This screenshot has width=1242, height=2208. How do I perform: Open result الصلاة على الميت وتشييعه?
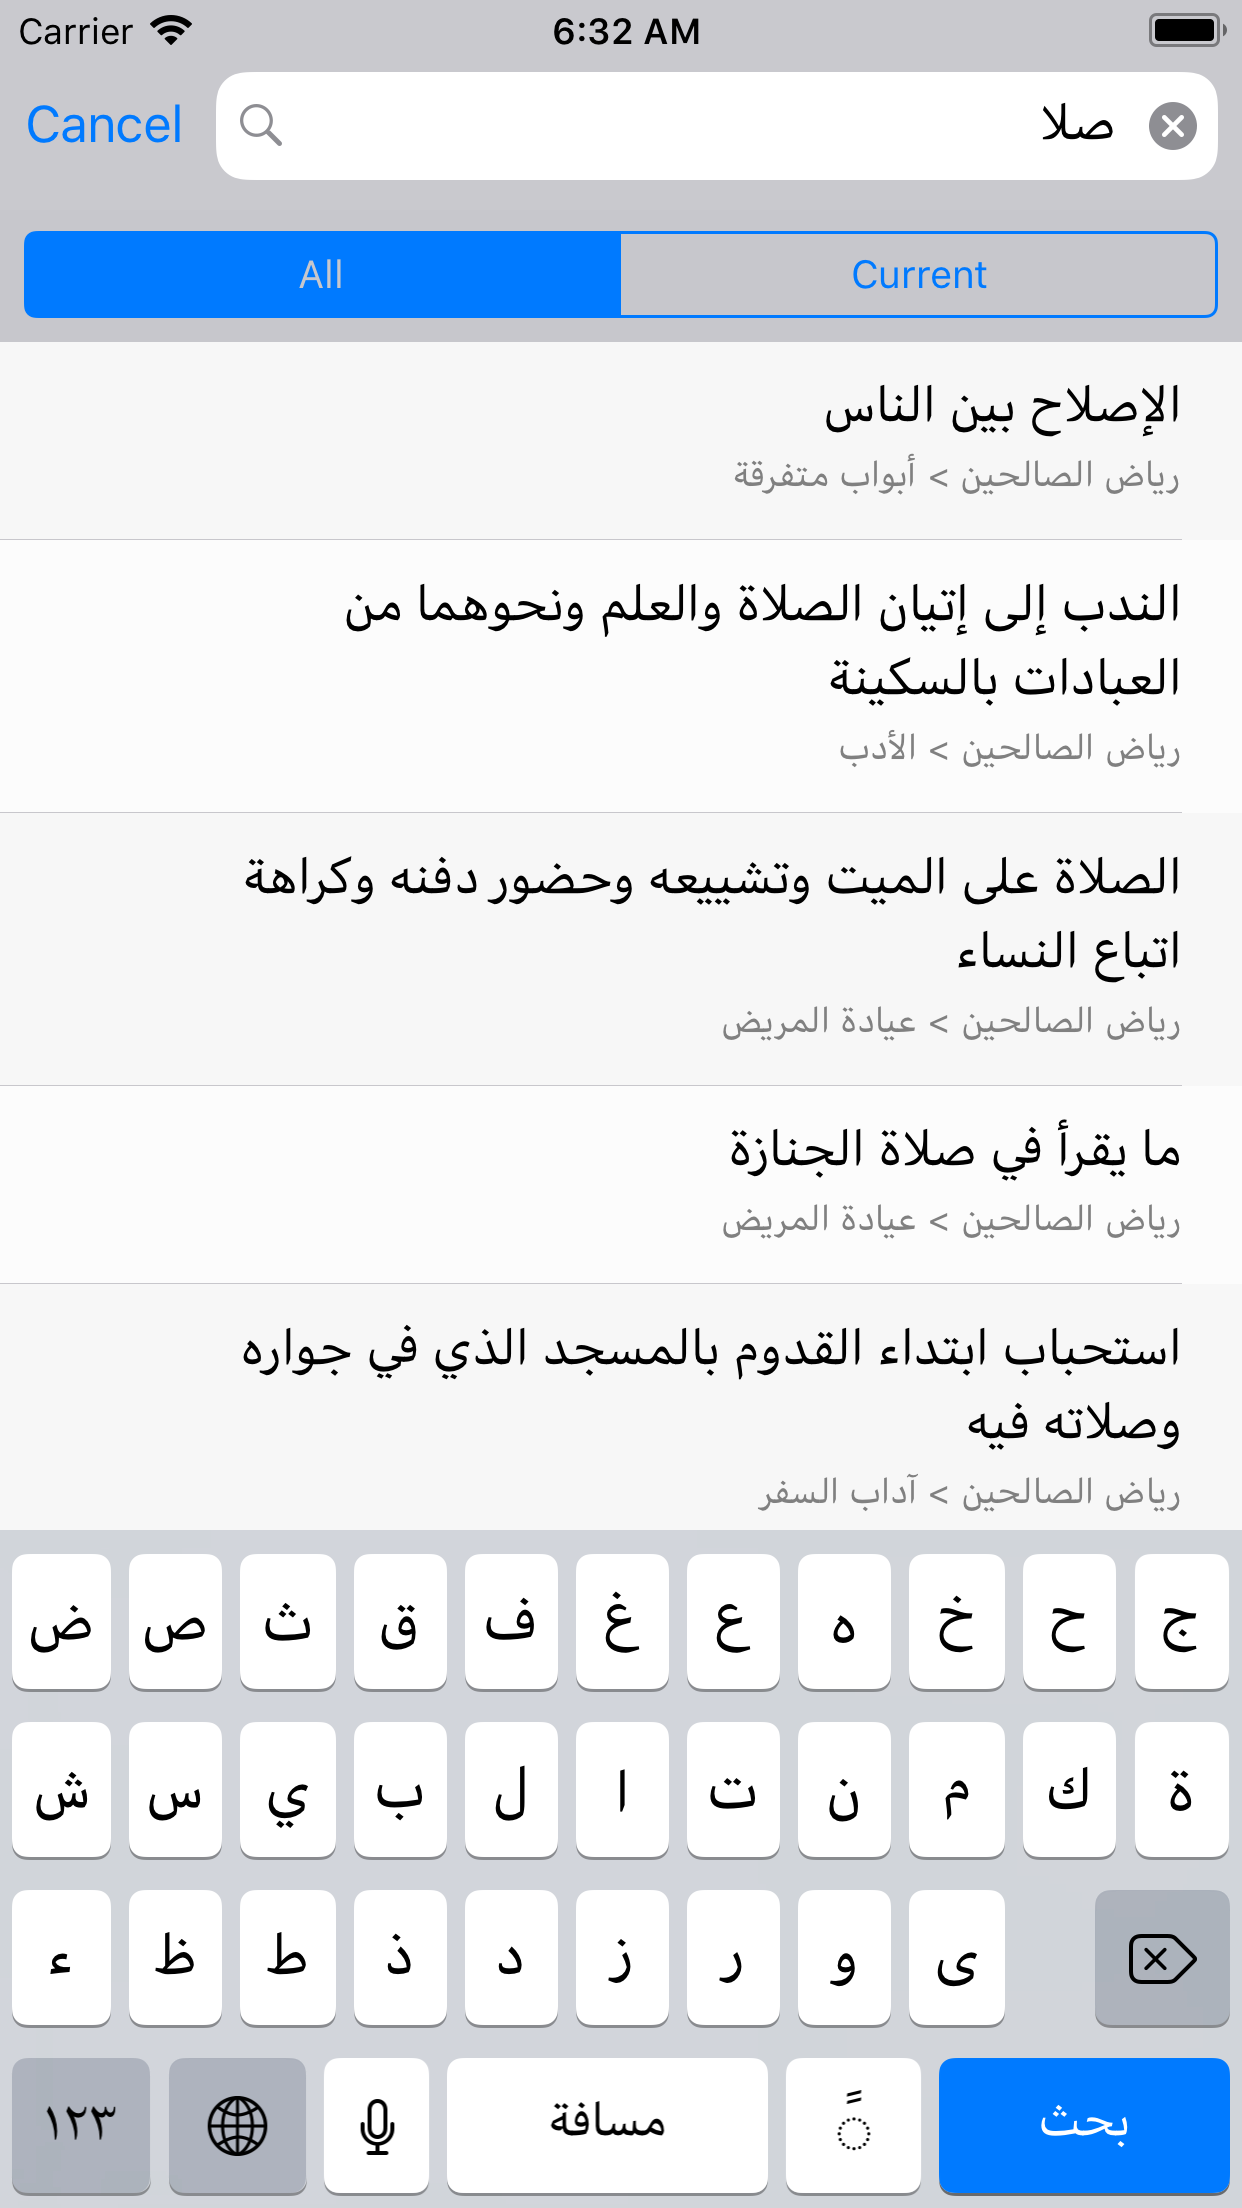click(x=621, y=948)
